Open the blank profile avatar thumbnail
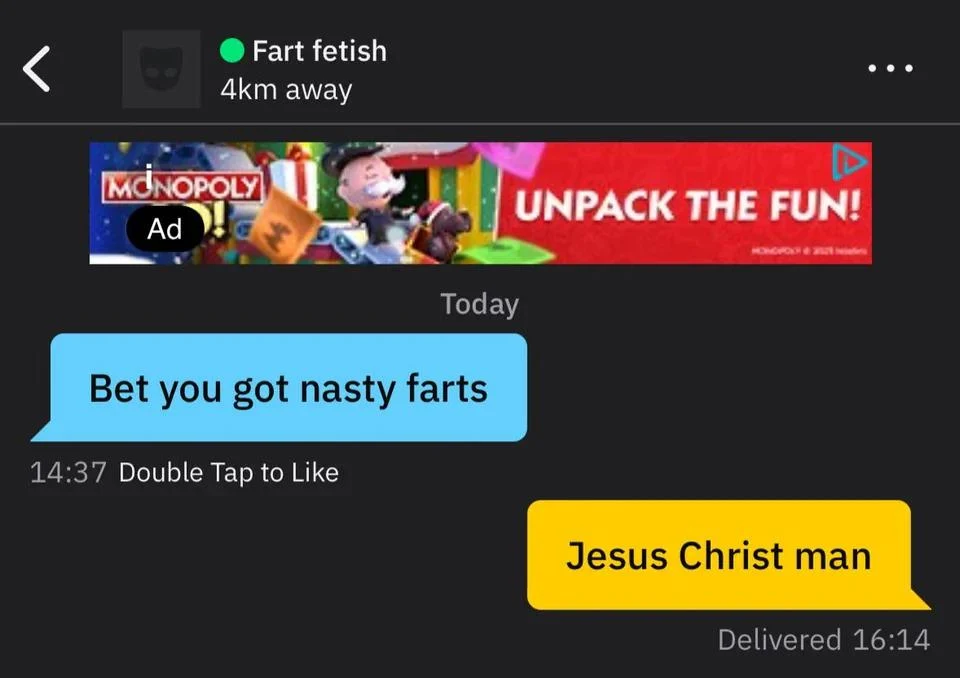This screenshot has width=960, height=678. (x=161, y=69)
